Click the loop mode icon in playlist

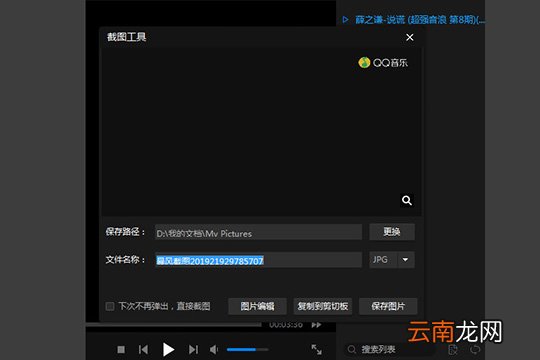point(475,350)
